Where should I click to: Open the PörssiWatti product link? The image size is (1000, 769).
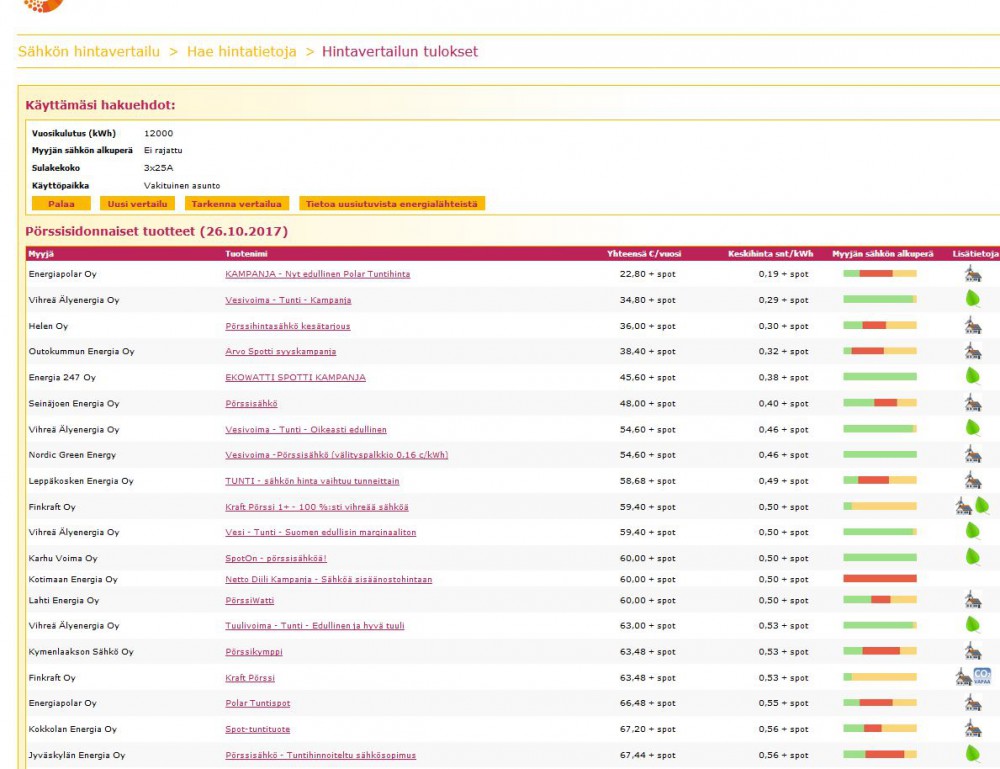coord(249,600)
